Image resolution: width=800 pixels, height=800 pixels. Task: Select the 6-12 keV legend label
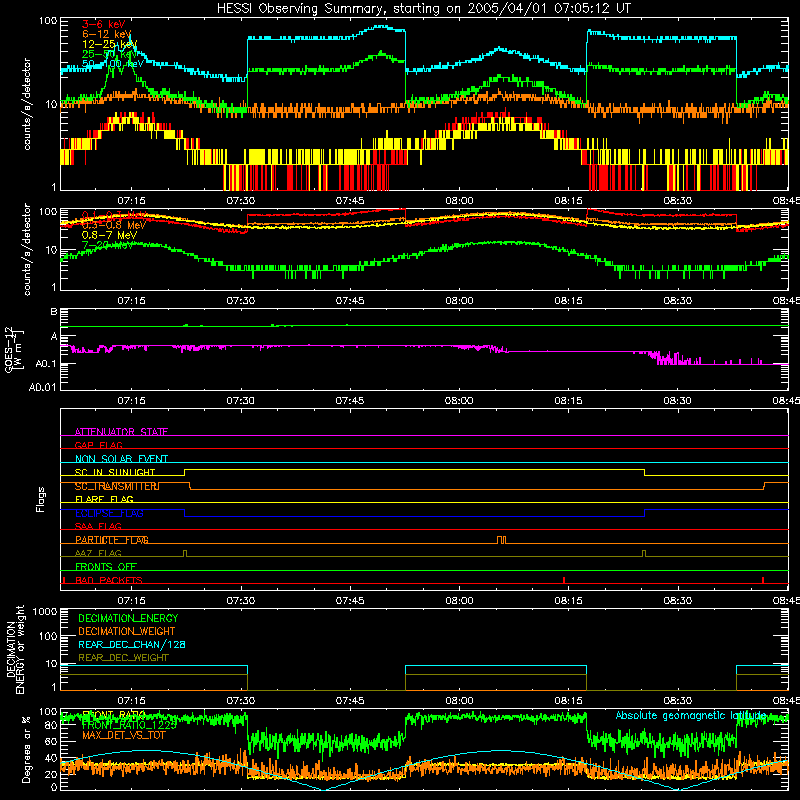107,34
